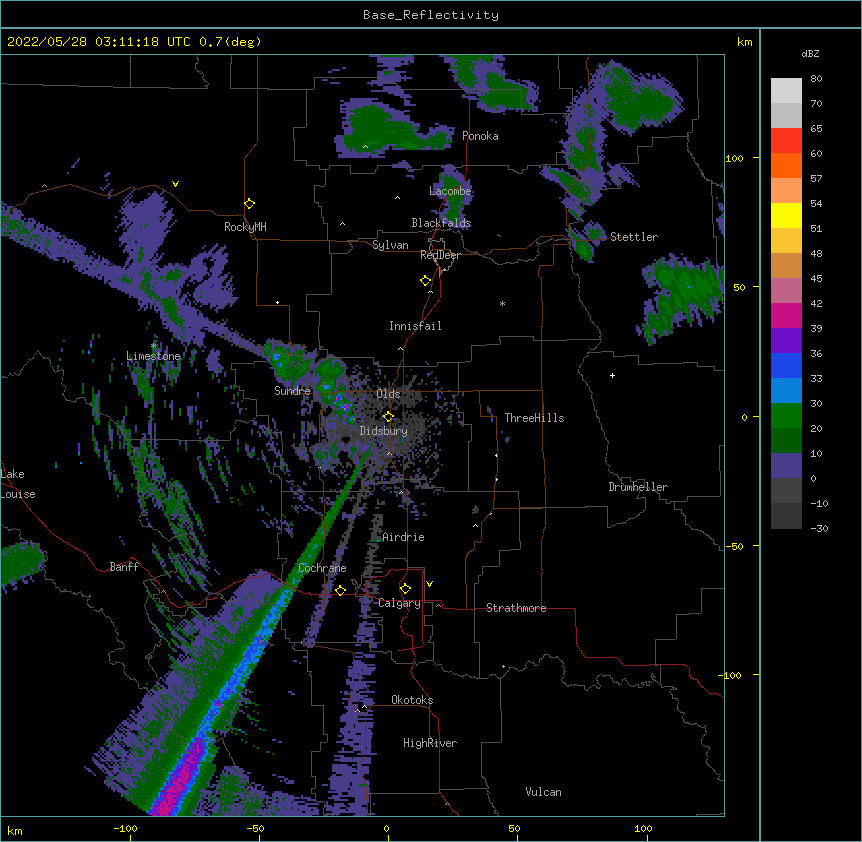Click the Stettler city label

634,237
